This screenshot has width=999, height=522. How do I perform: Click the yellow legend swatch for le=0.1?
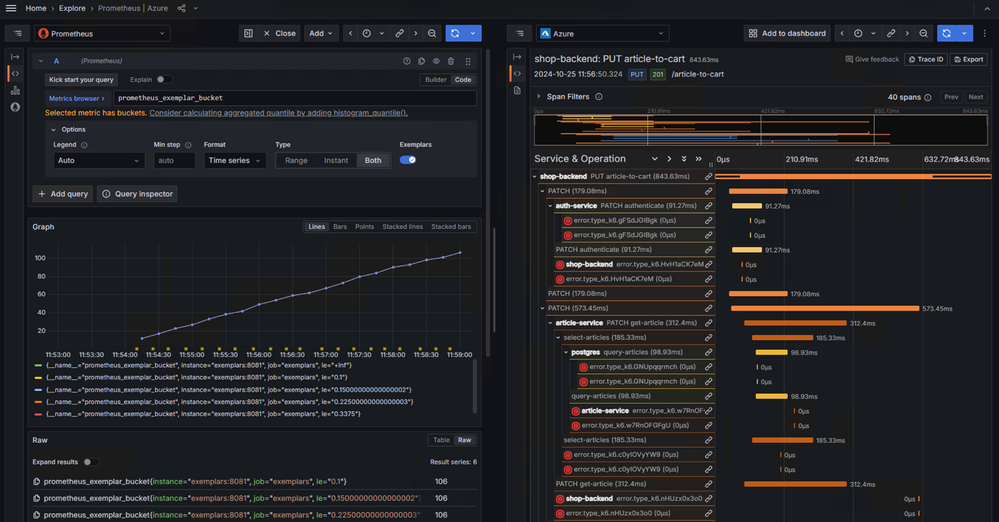[38, 377]
